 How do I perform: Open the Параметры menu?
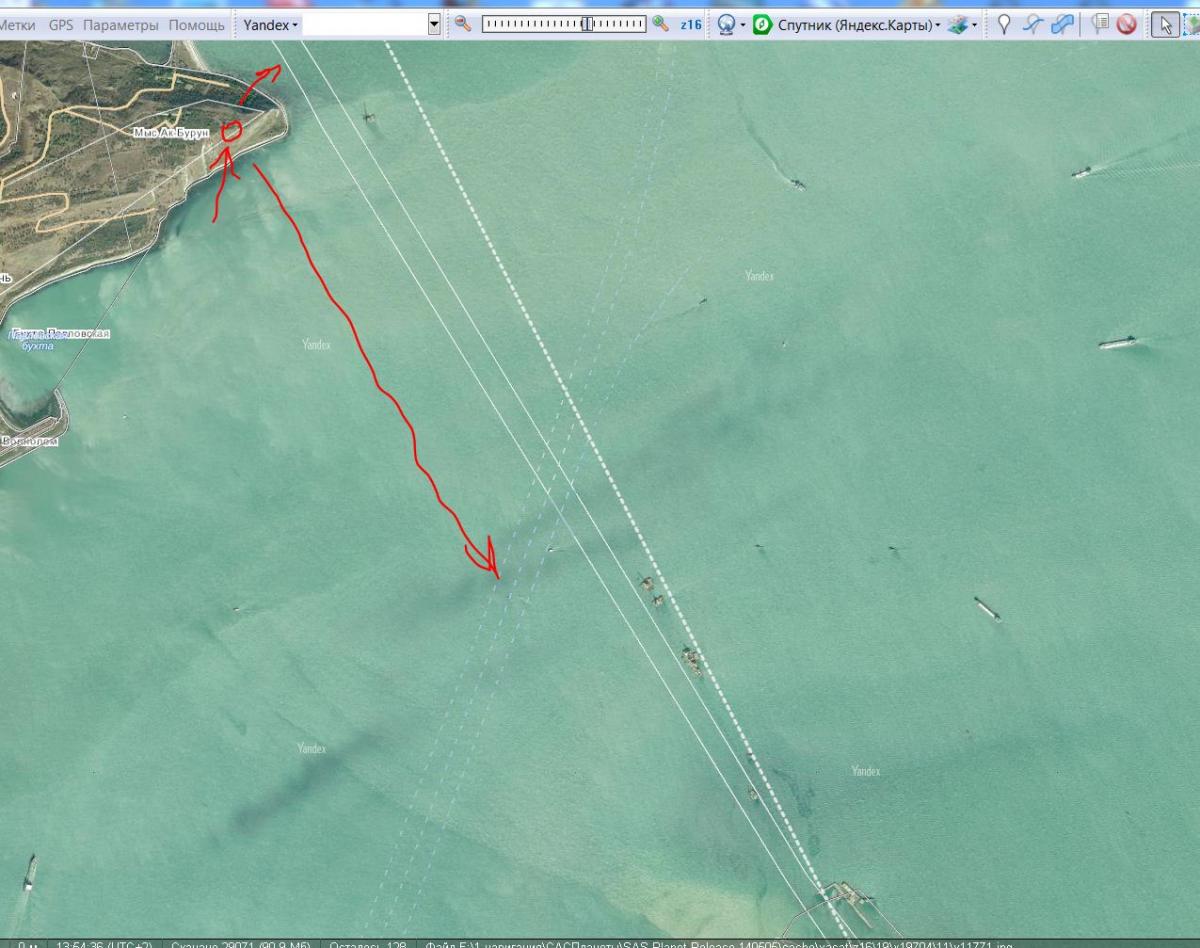120,25
